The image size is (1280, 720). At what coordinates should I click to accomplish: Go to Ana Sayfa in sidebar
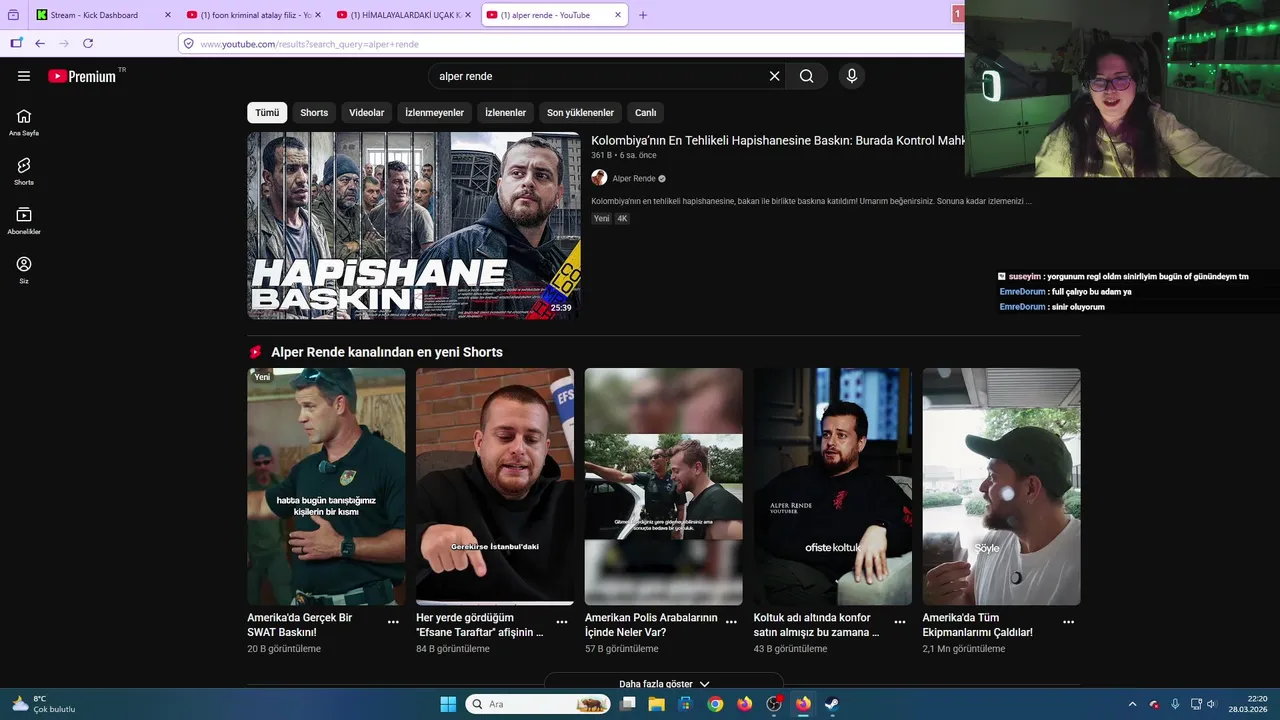click(x=24, y=122)
